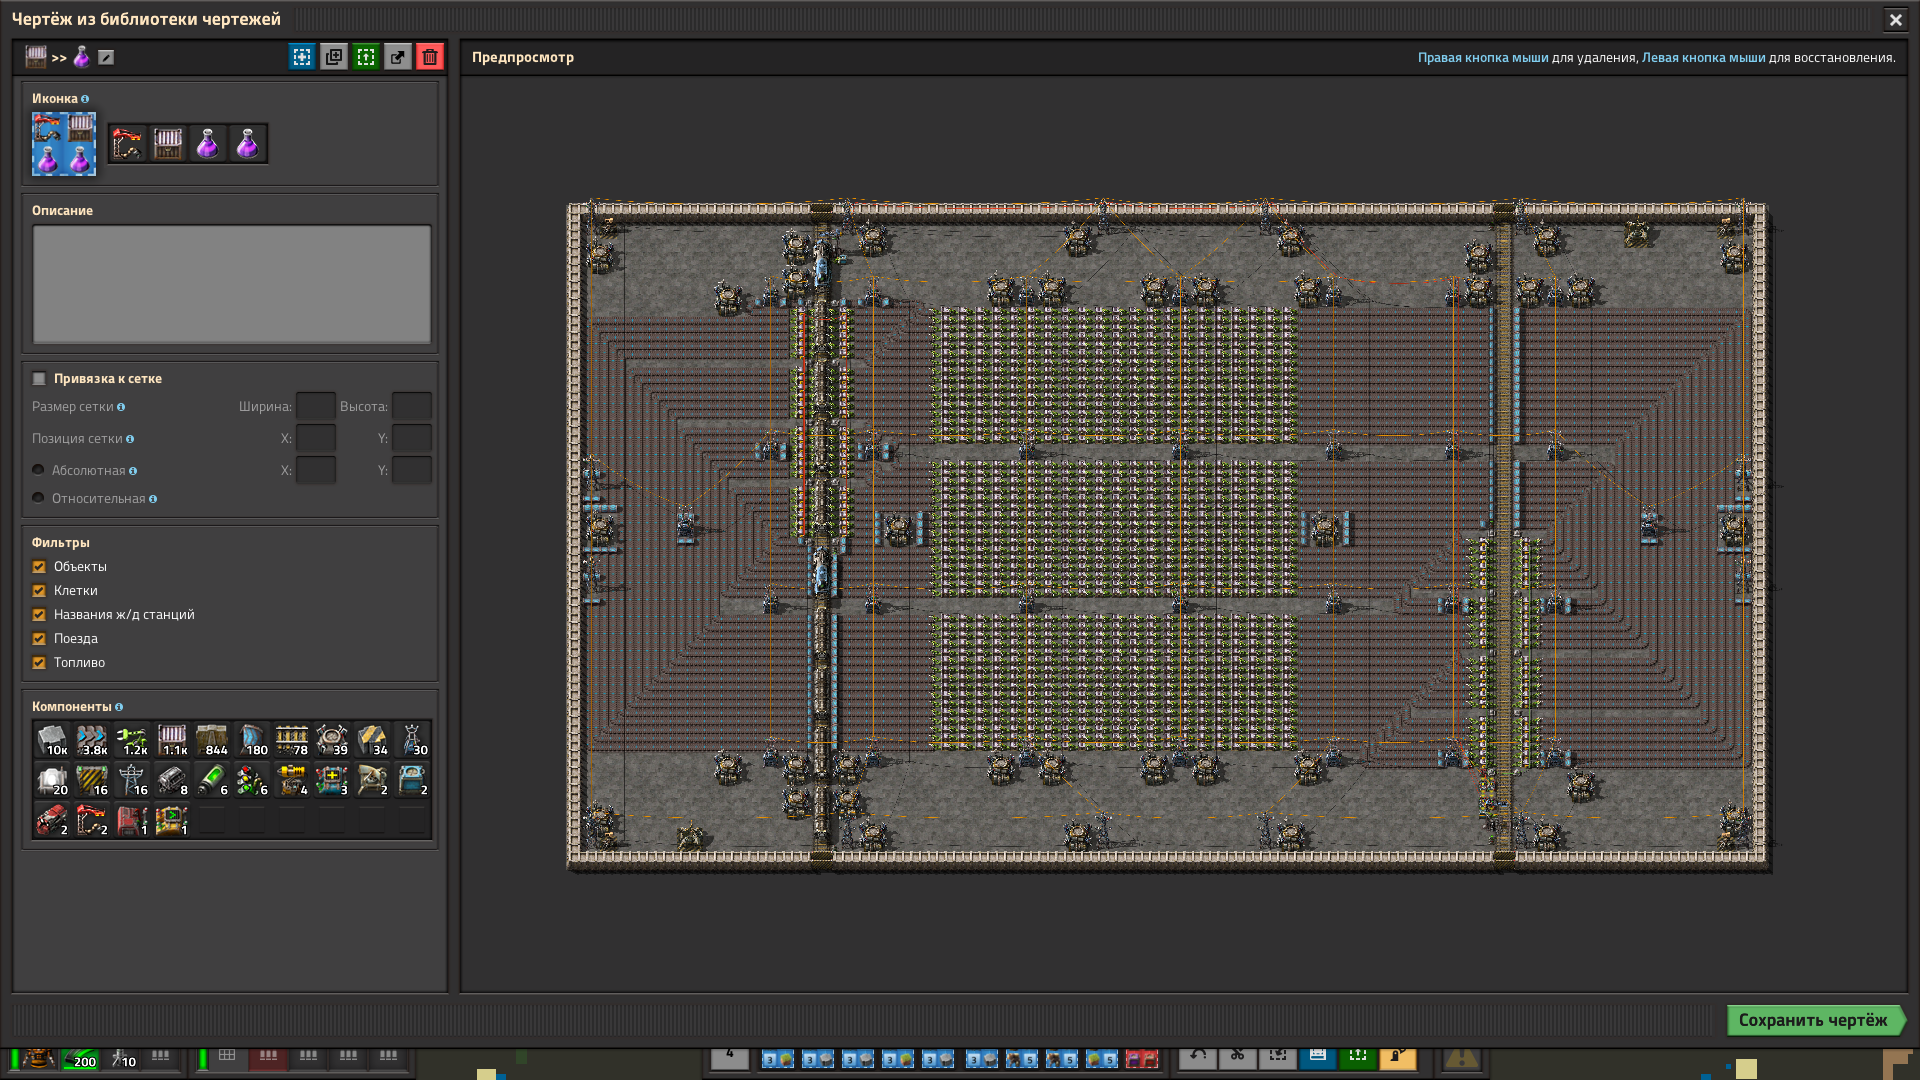Click the Высота grid height field

[x=412, y=407]
